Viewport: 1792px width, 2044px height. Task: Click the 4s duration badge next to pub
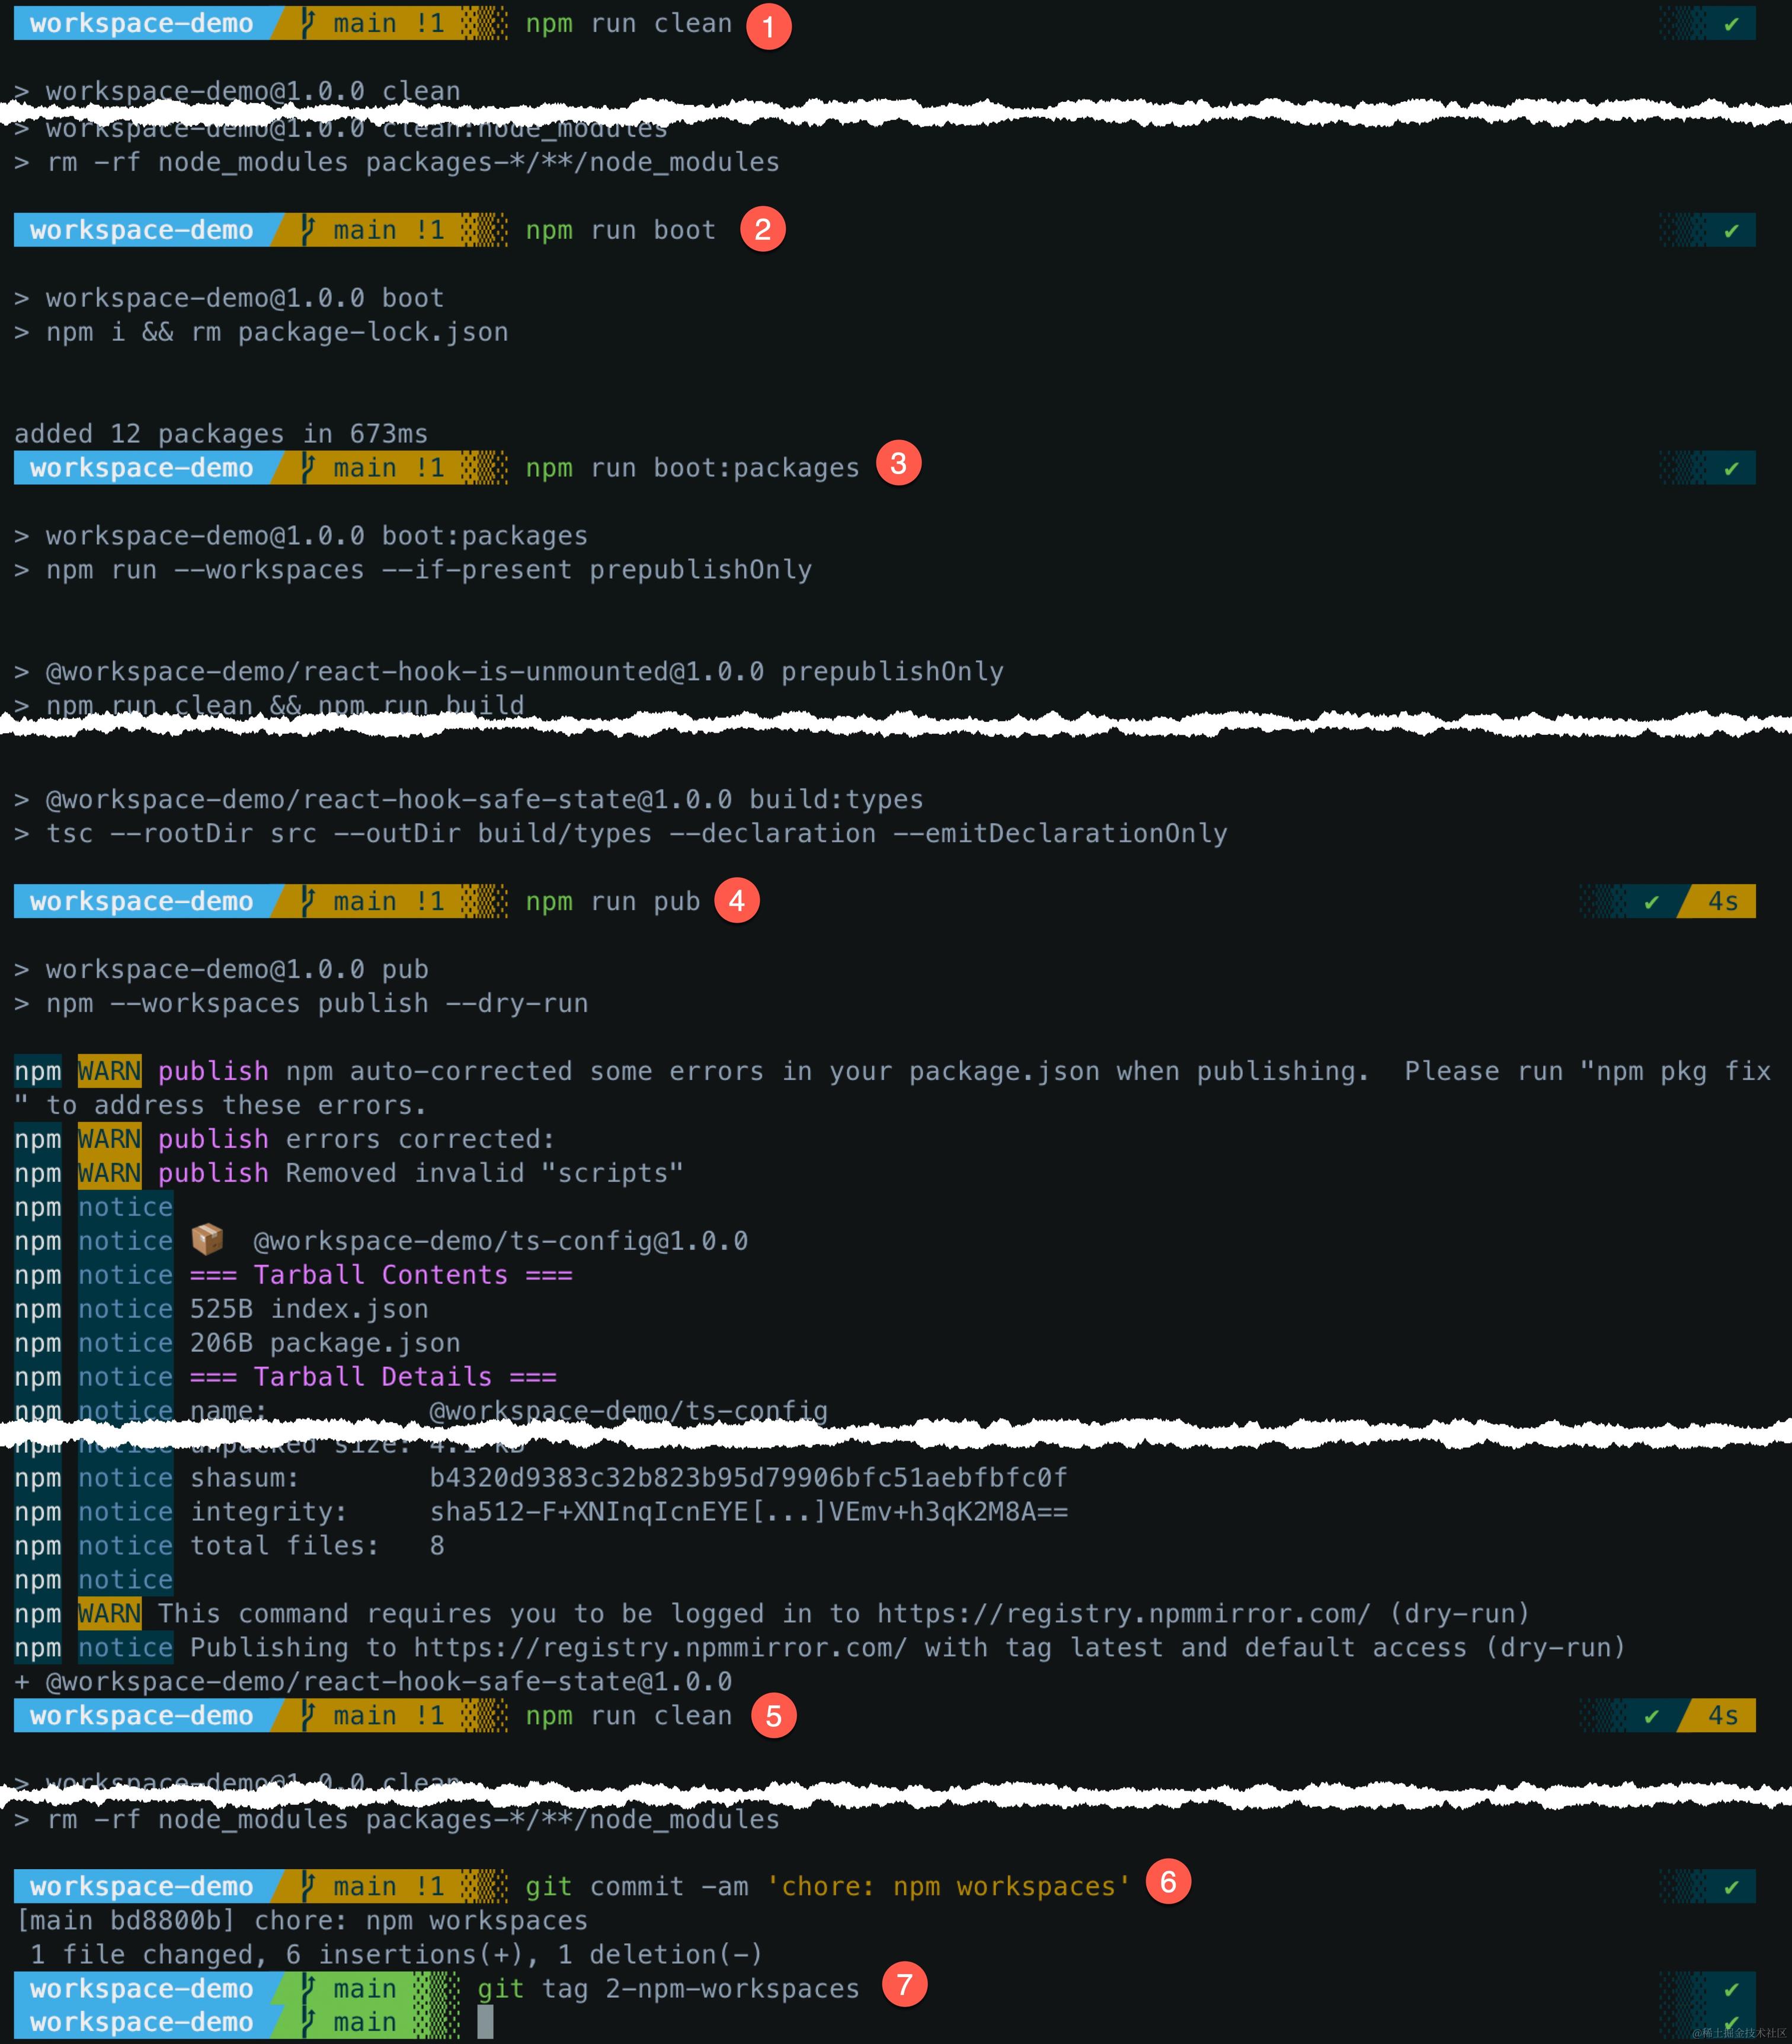[1722, 901]
